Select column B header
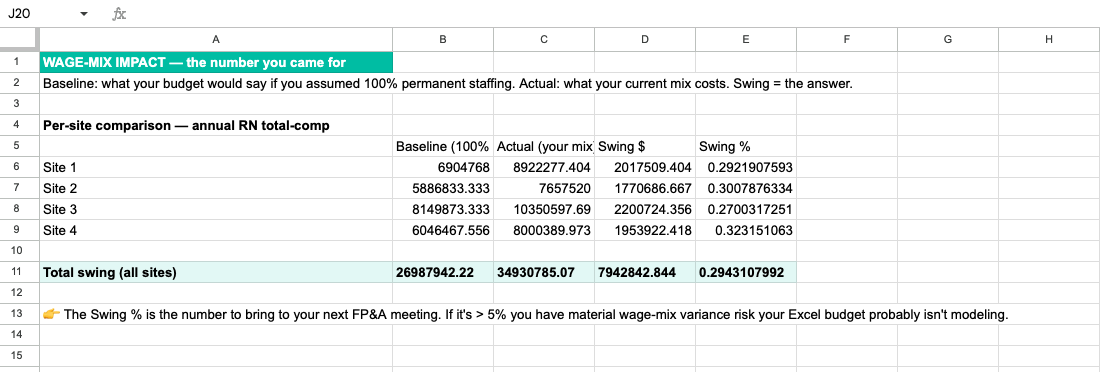1100x372 pixels. tap(443, 40)
